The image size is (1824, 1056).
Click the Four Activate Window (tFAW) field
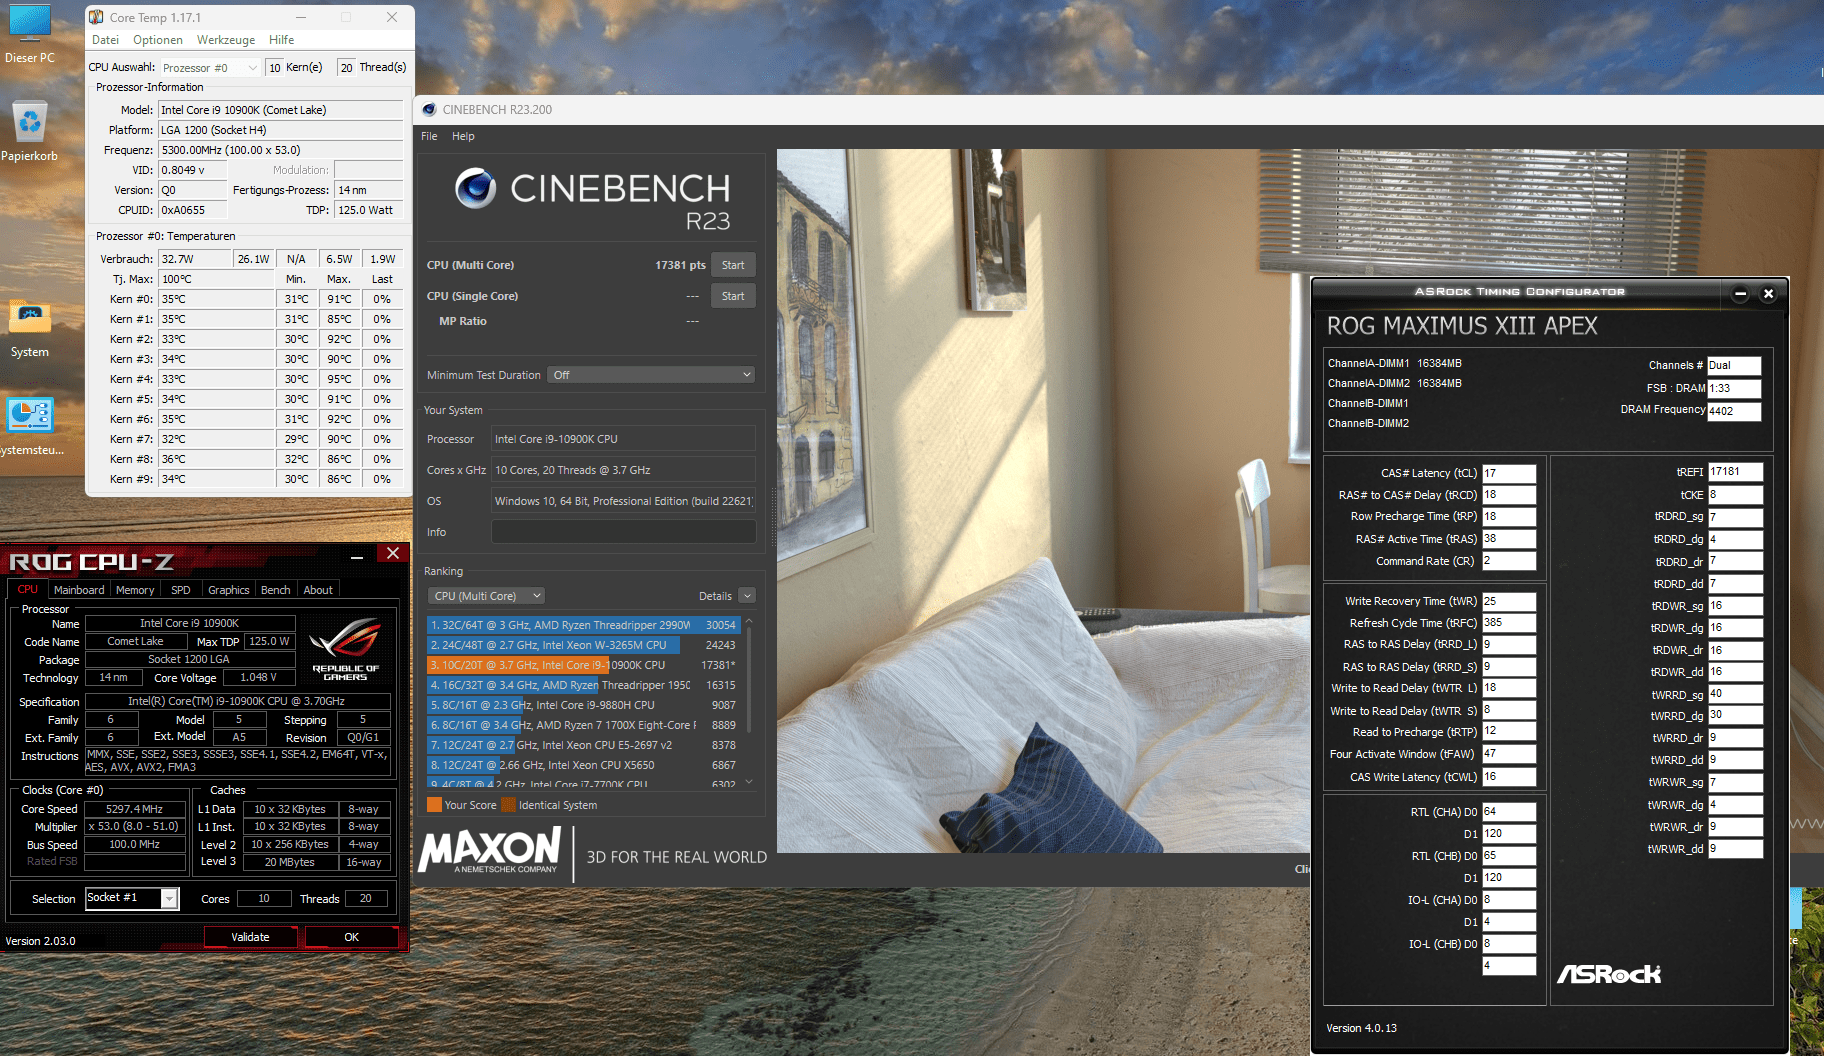1509,754
